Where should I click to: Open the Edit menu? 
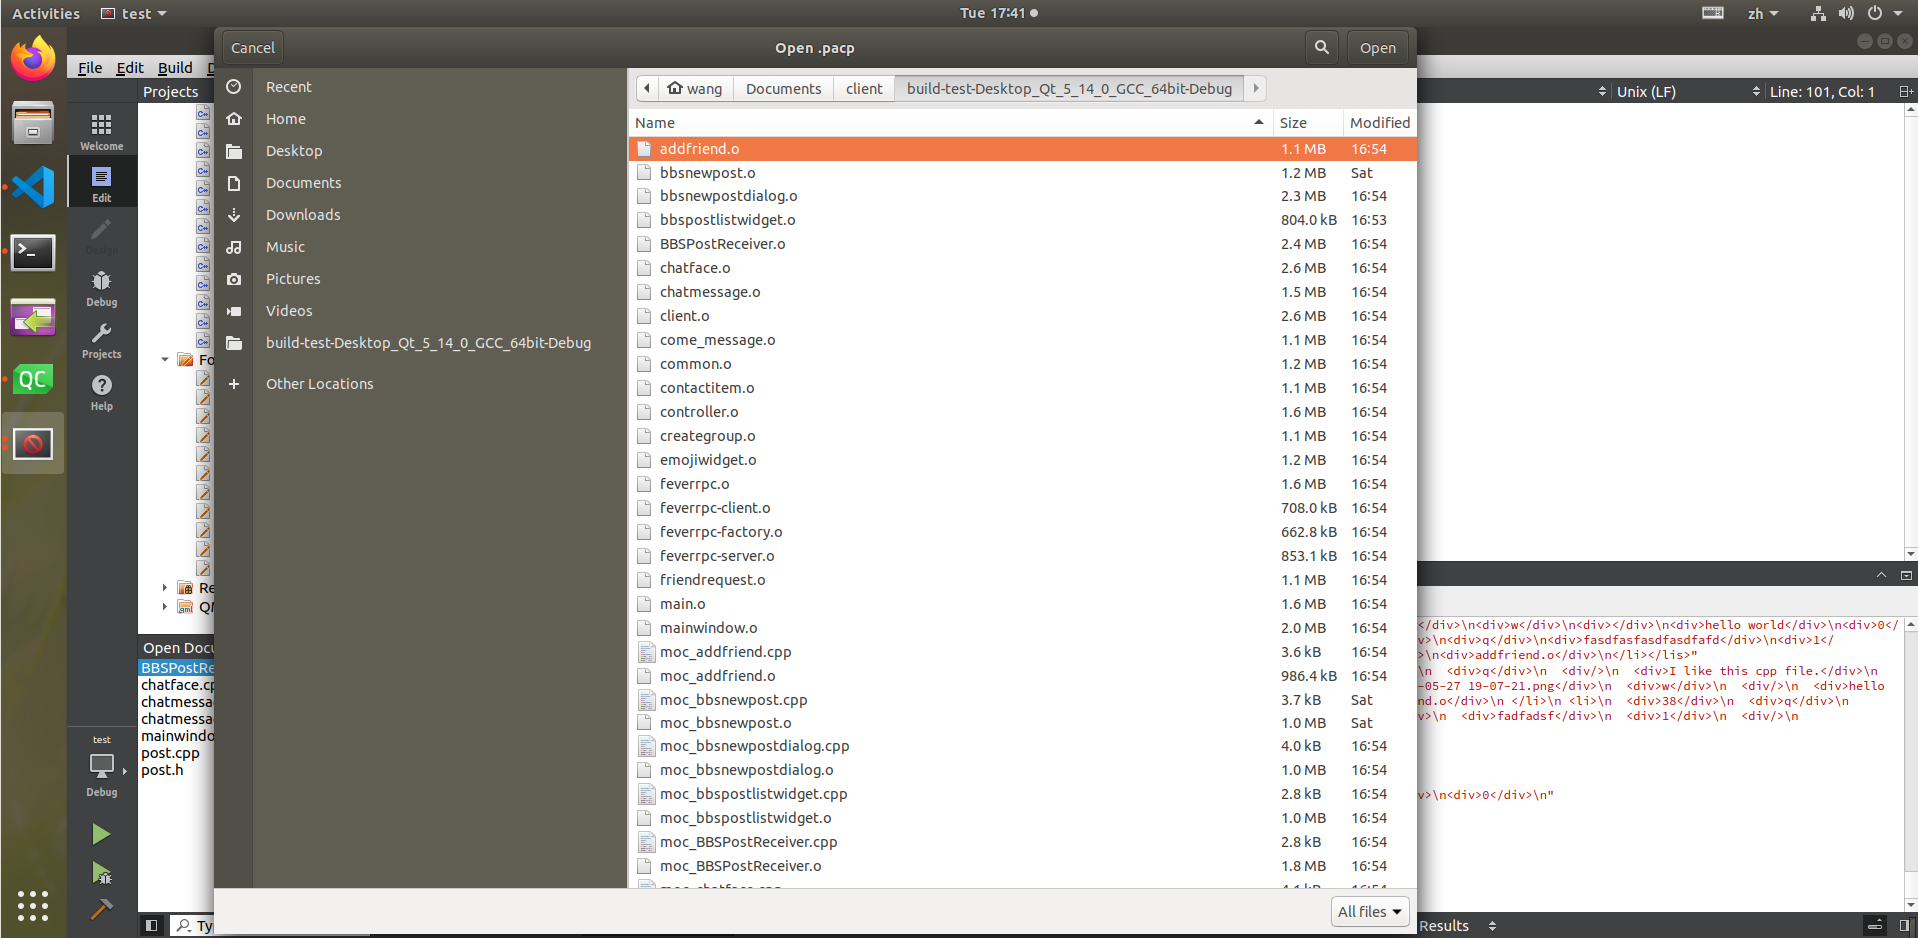coord(130,68)
